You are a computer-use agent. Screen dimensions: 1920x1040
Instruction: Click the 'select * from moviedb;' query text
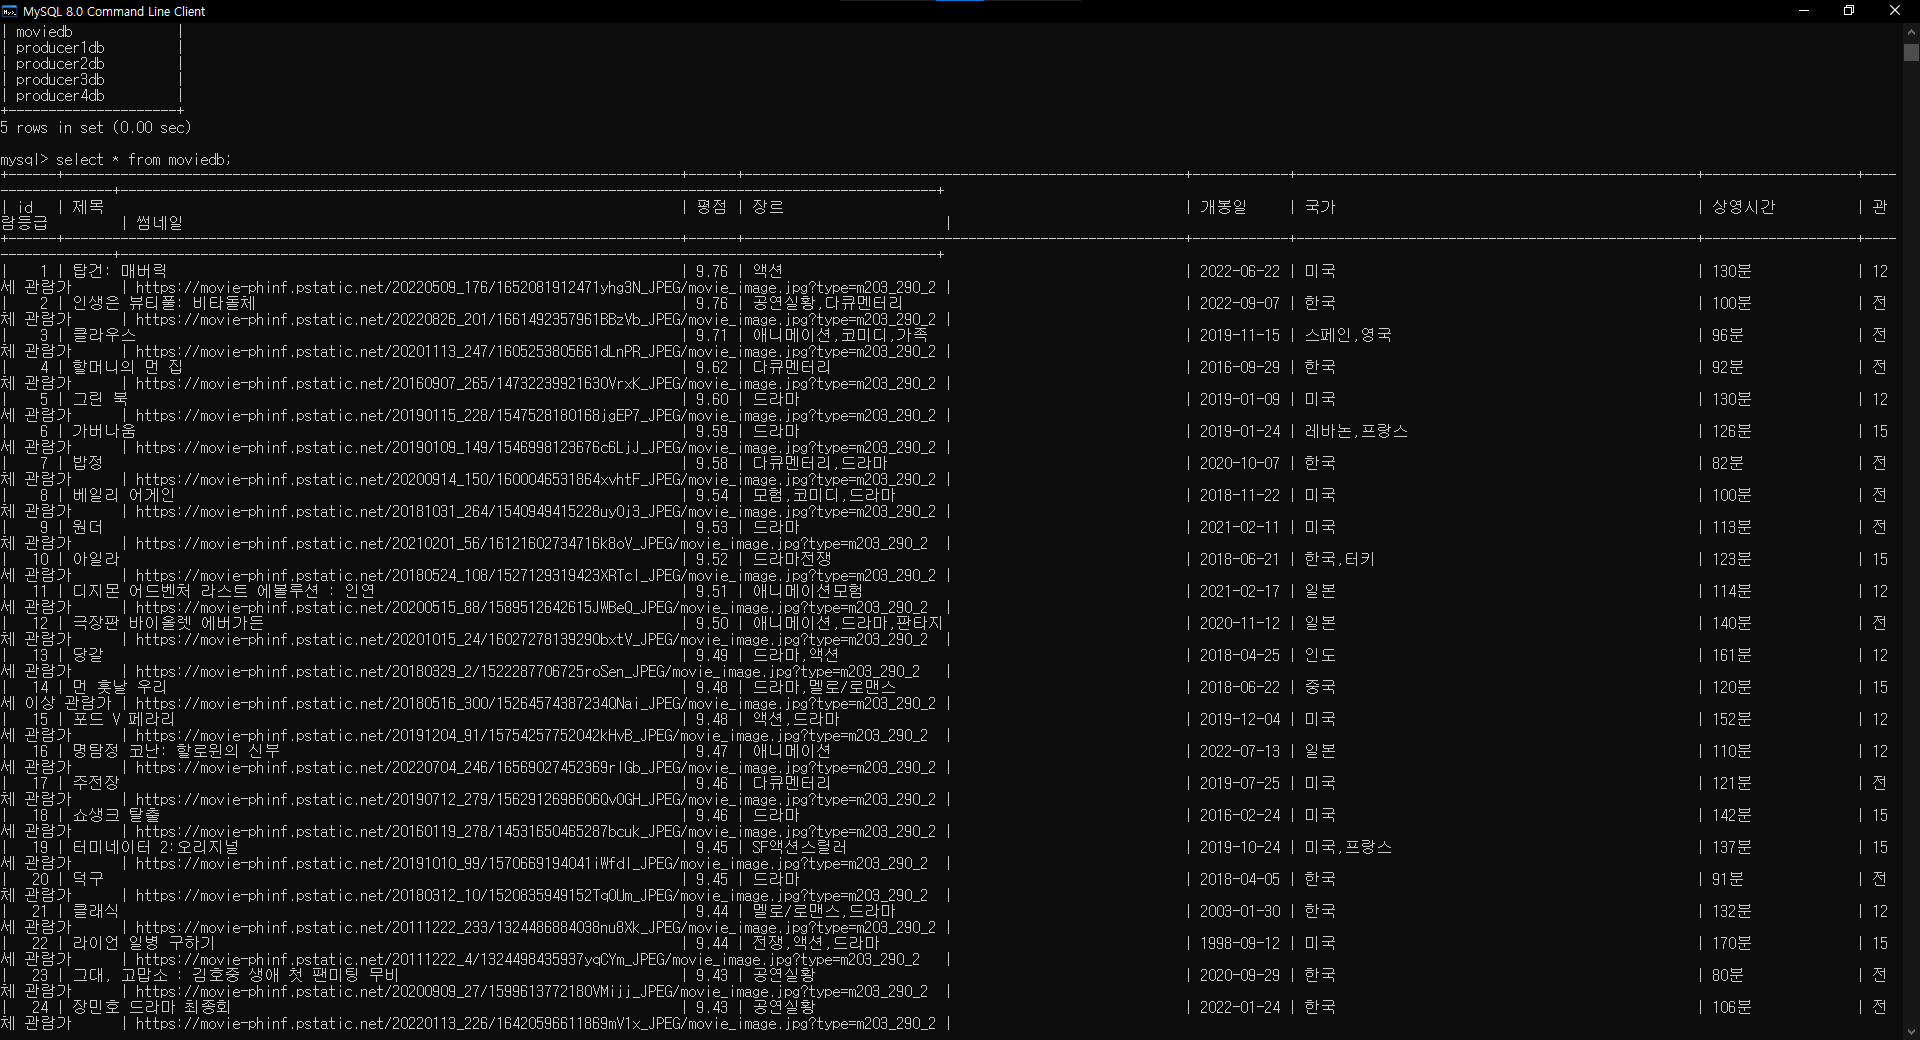[144, 160]
